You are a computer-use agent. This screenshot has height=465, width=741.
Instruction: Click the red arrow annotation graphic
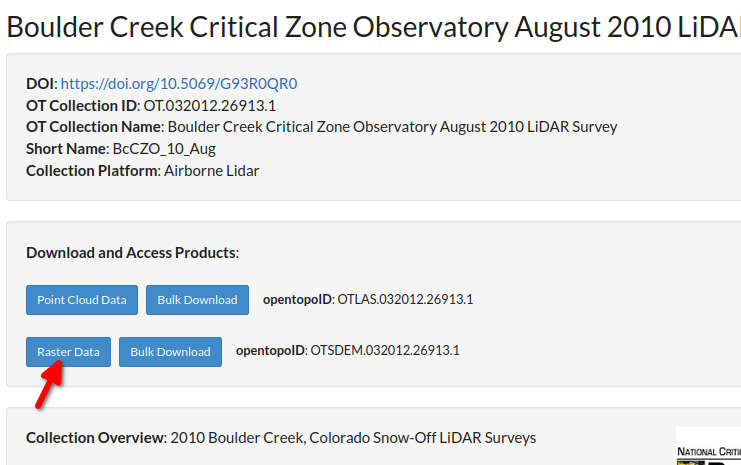click(x=49, y=384)
